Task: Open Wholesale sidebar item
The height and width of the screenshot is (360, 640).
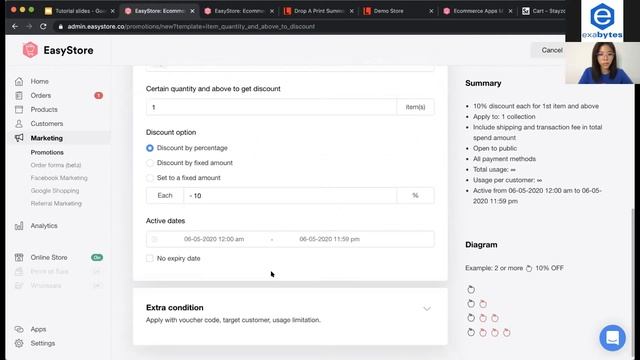Action: (46, 286)
